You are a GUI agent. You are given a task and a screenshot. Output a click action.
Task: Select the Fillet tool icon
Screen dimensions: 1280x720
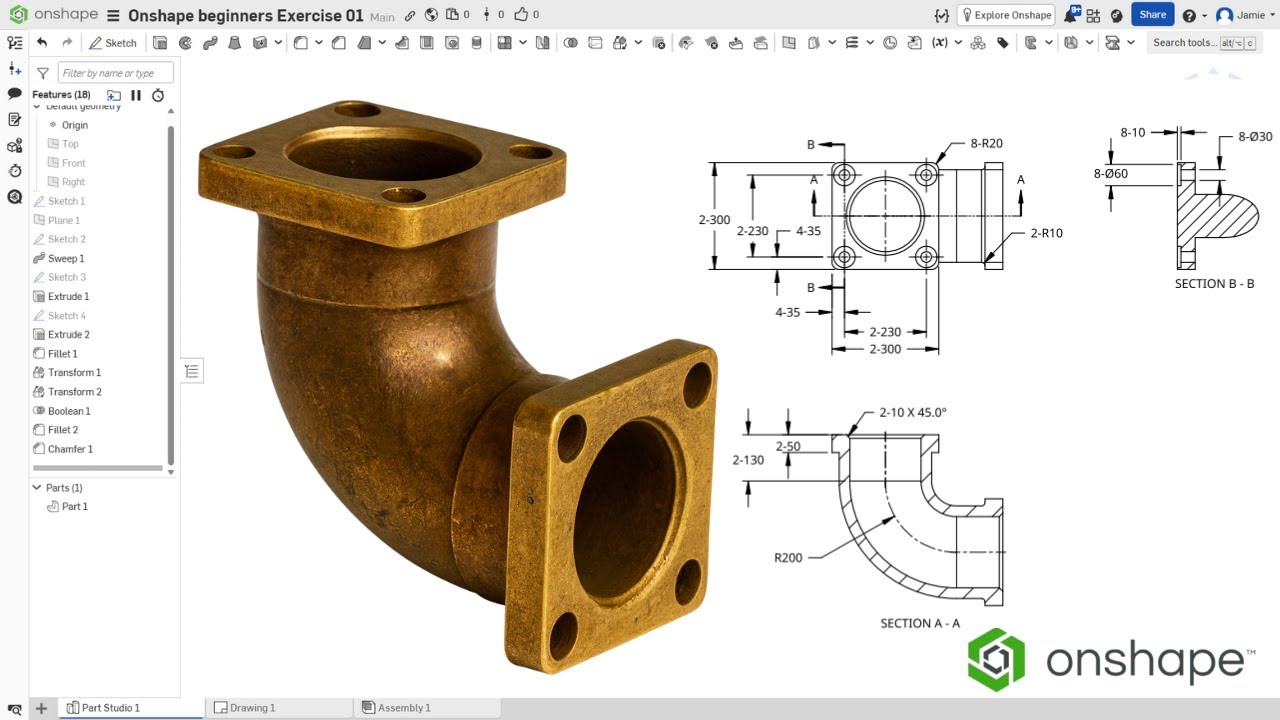[x=300, y=43]
